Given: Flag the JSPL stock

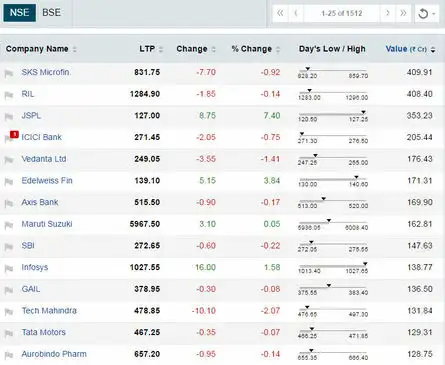Looking at the screenshot, I should [9, 116].
